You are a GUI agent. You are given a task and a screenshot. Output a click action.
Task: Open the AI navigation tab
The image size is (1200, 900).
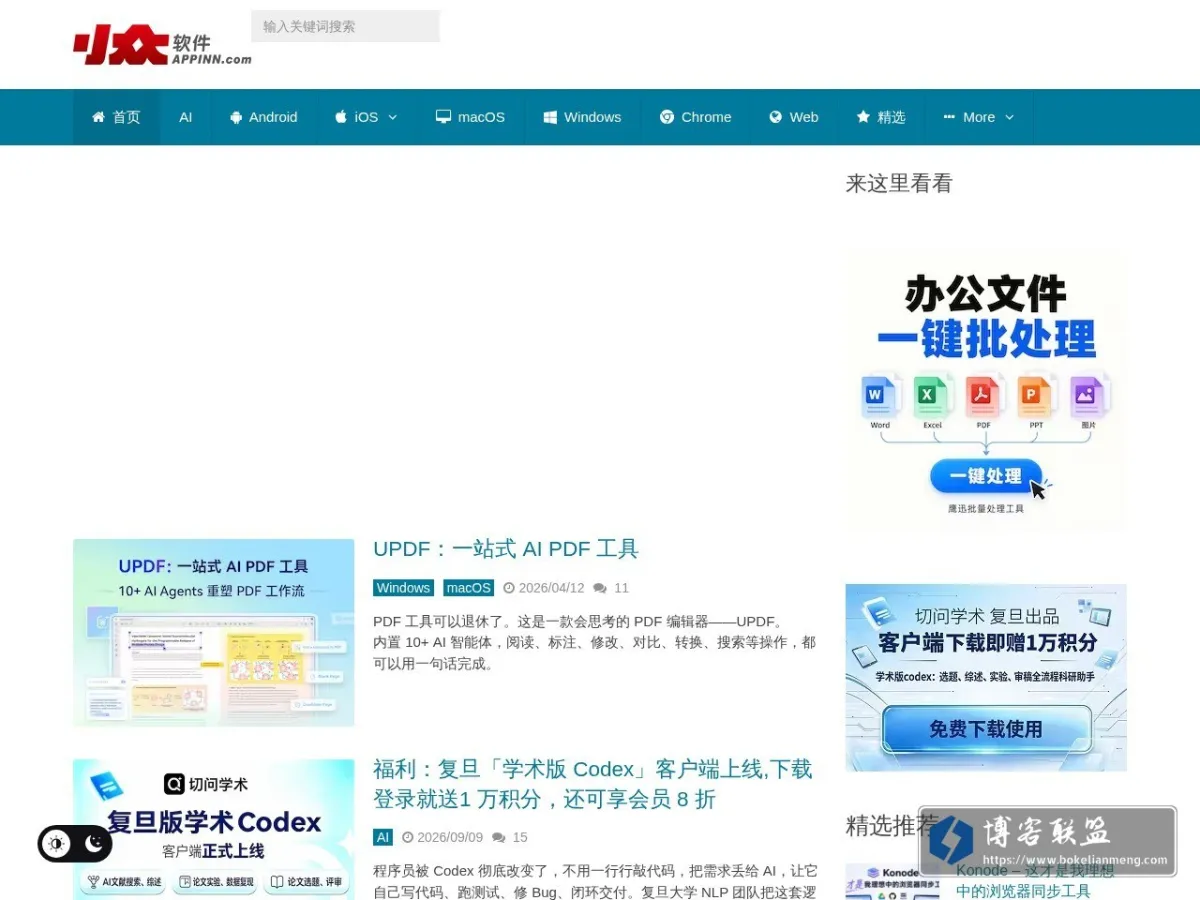point(185,117)
